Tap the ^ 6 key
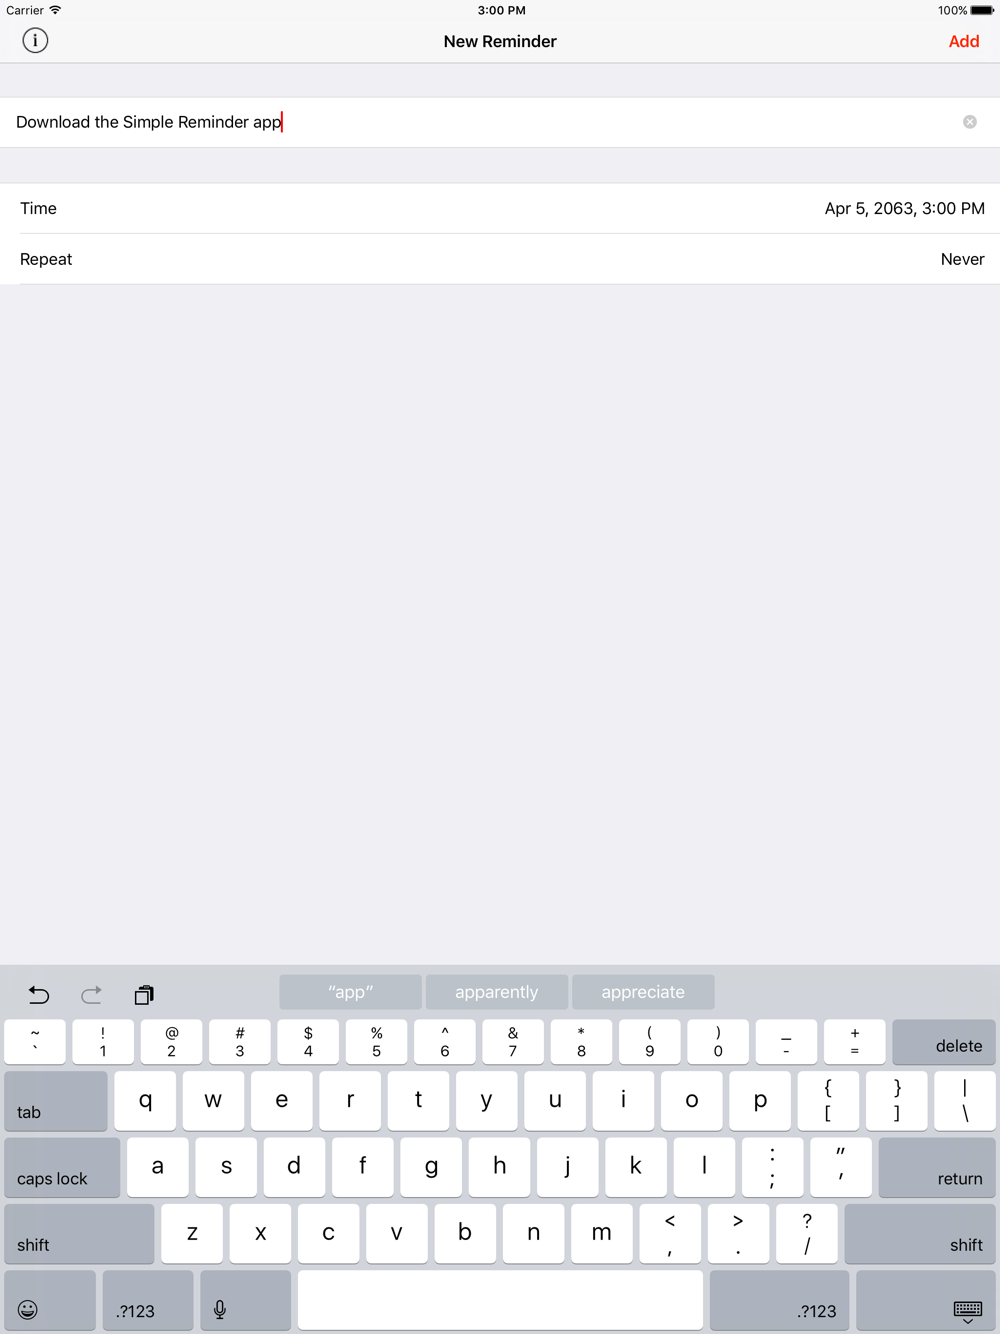The width and height of the screenshot is (1000, 1334). pyautogui.click(x=445, y=1042)
